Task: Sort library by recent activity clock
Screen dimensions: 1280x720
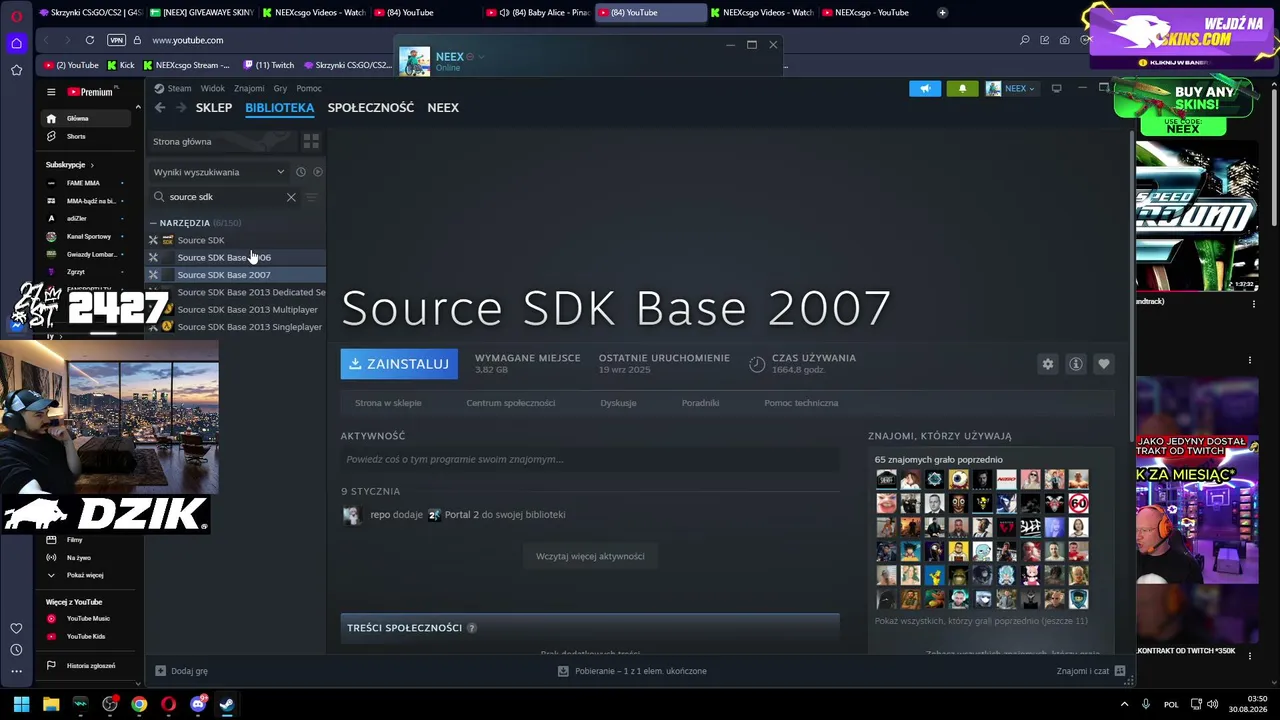Action: pyautogui.click(x=300, y=172)
